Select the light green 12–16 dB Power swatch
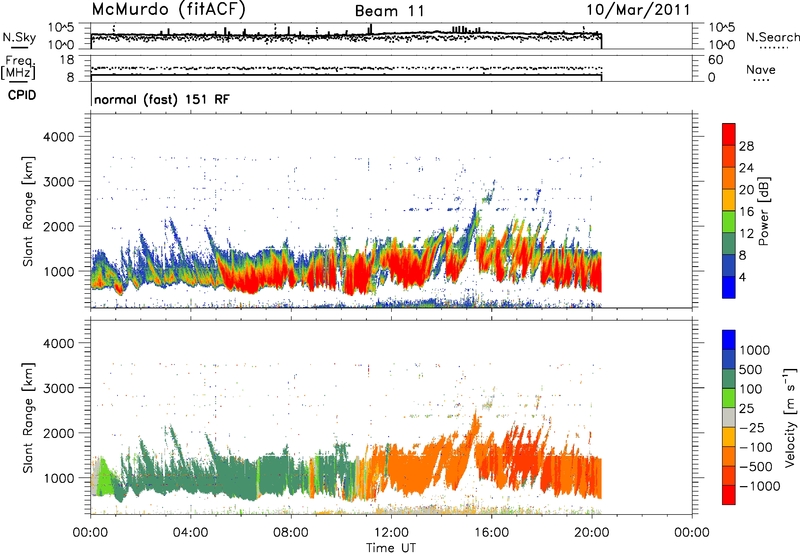Screen dimensions: 800x554 coord(729,222)
